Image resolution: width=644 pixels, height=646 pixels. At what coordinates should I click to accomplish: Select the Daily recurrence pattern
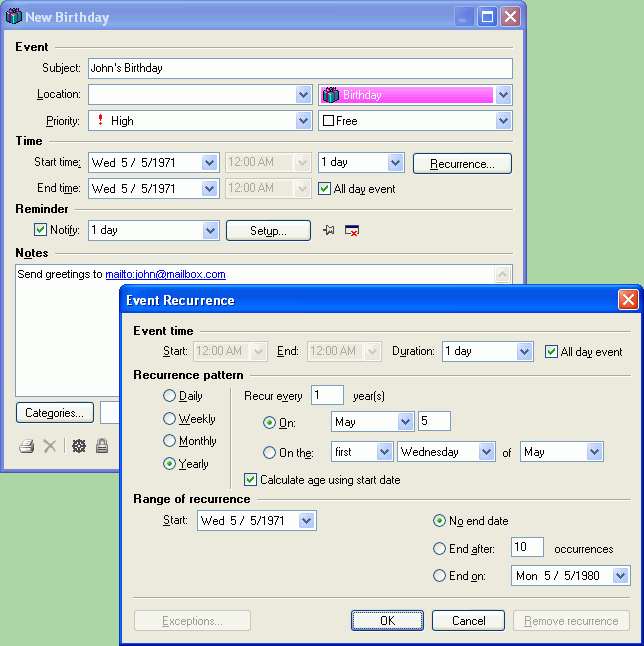(x=169, y=396)
